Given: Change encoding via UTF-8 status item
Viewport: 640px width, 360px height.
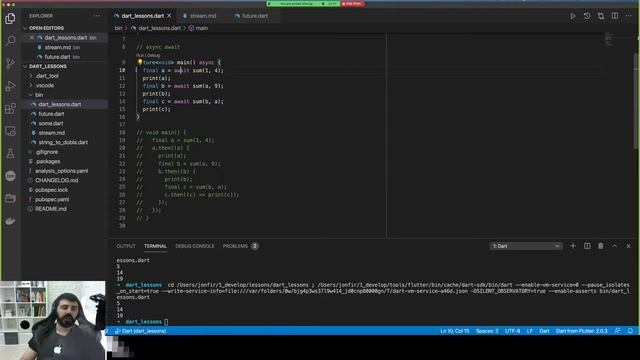Looking at the screenshot, I should [513, 331].
